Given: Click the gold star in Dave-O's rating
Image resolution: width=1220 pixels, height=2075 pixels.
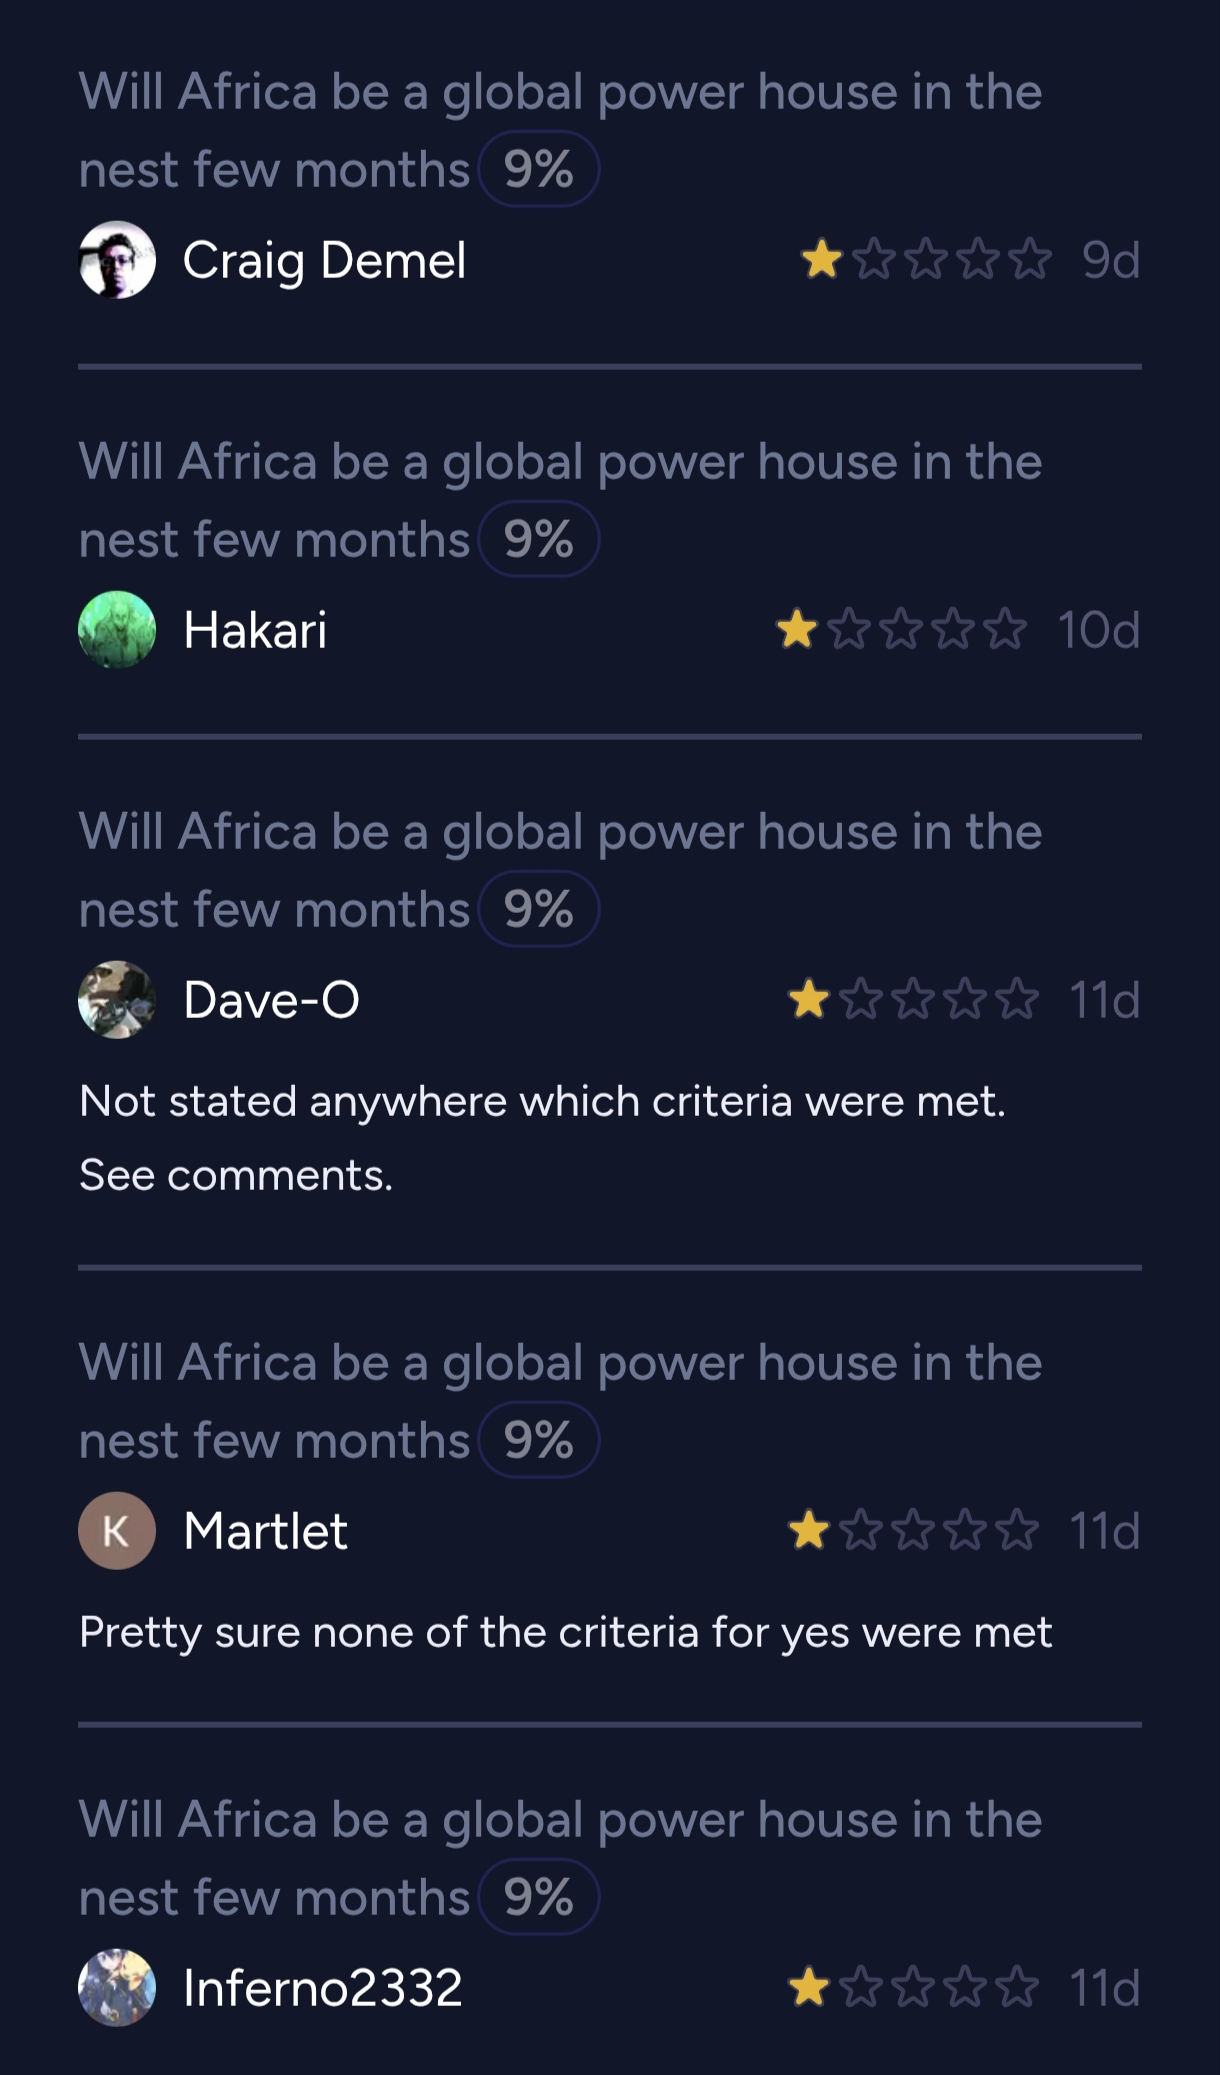Looking at the screenshot, I should 809,1000.
